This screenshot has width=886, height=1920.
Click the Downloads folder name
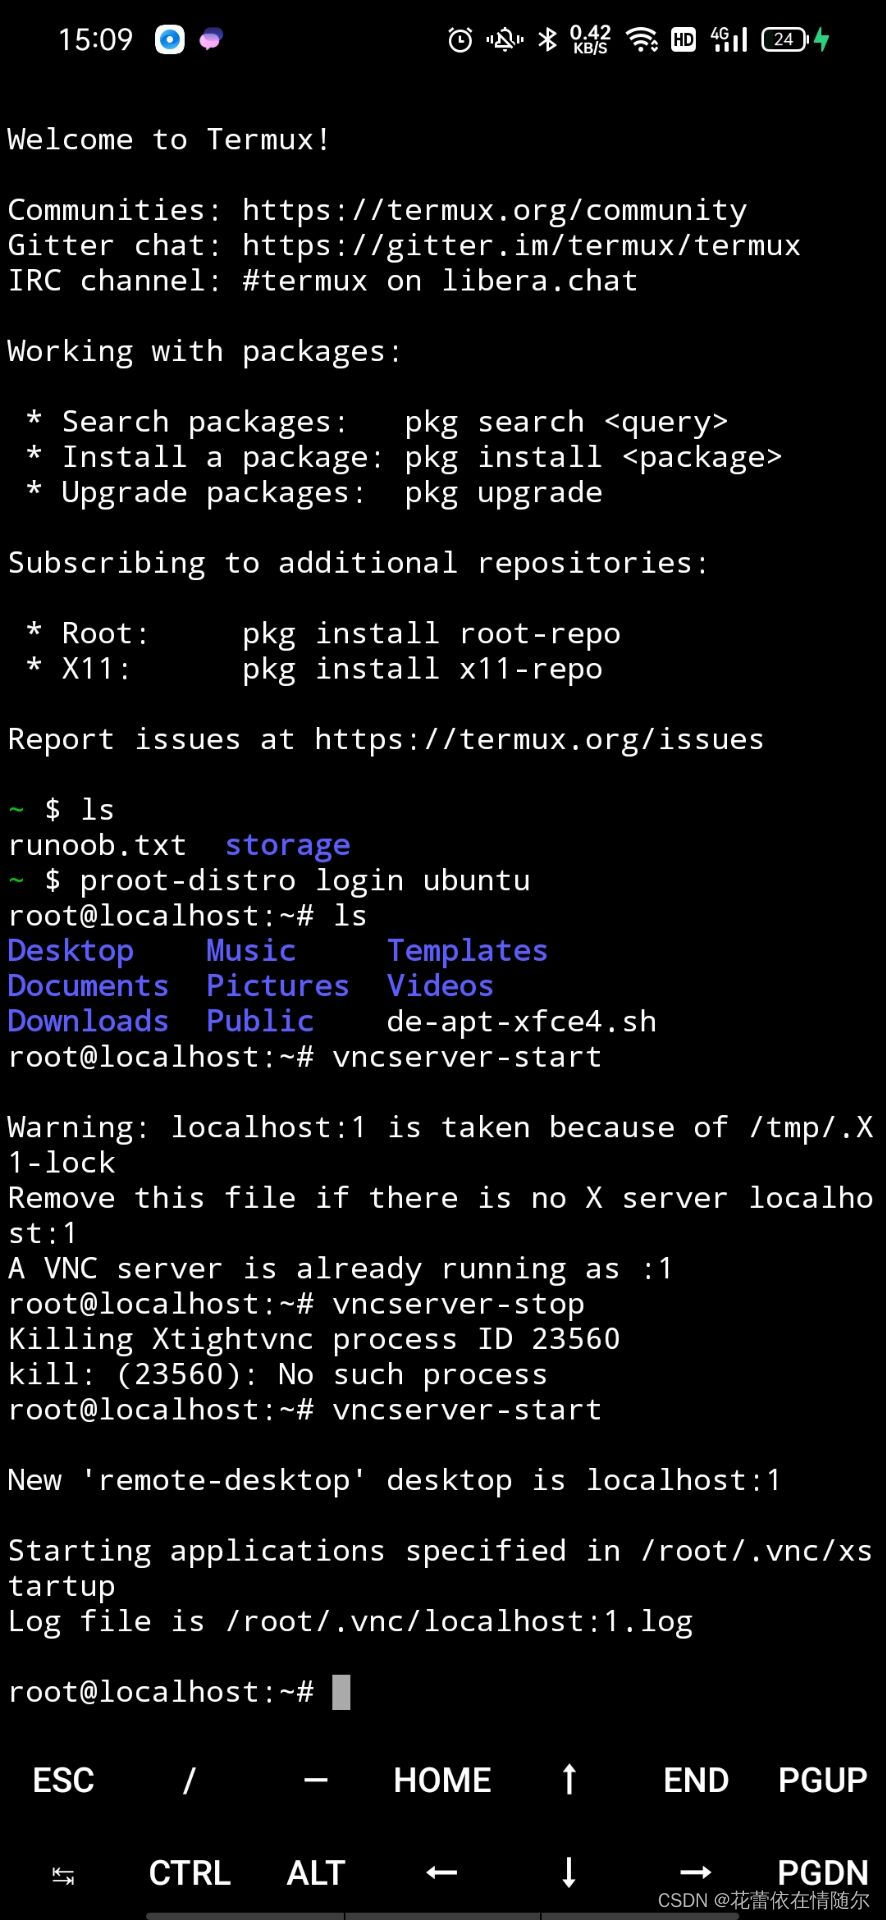[88, 1021]
